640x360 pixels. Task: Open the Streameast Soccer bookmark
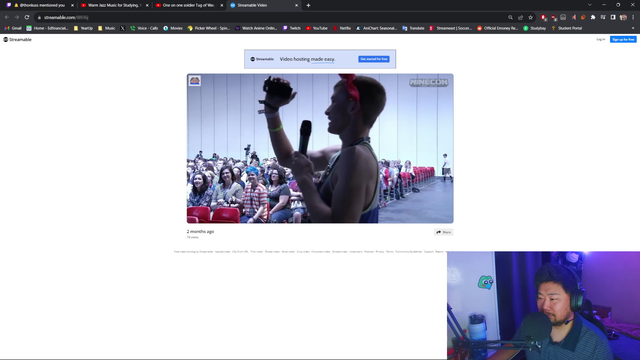point(451,28)
